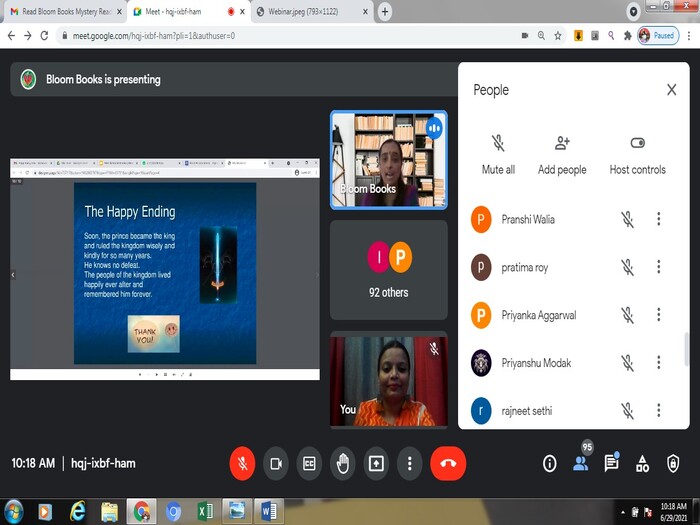Mute Priyanshu Modak's microphone
The image size is (700, 525).
tap(628, 363)
